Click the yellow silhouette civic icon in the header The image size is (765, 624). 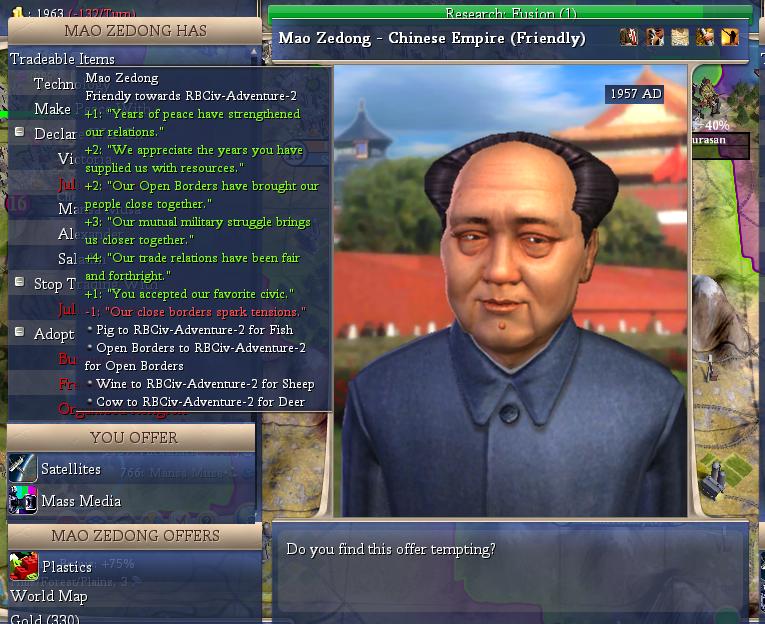[730, 37]
